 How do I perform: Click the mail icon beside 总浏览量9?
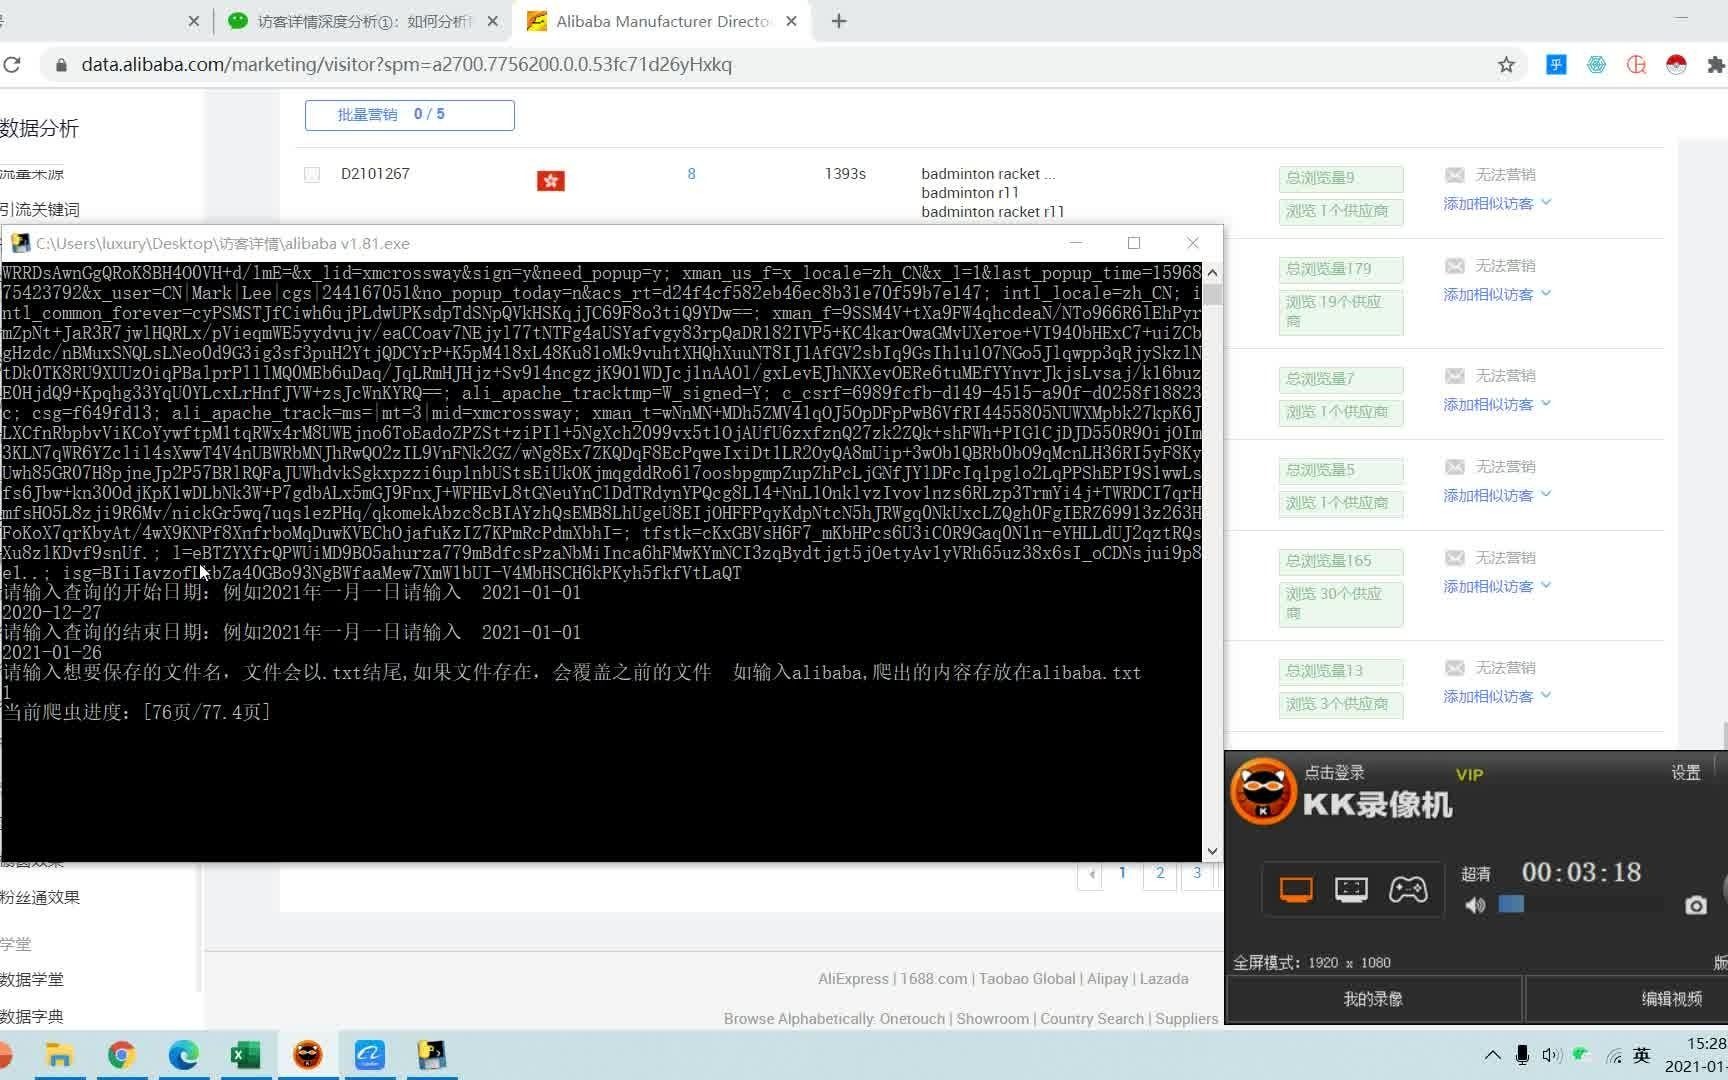(1455, 175)
